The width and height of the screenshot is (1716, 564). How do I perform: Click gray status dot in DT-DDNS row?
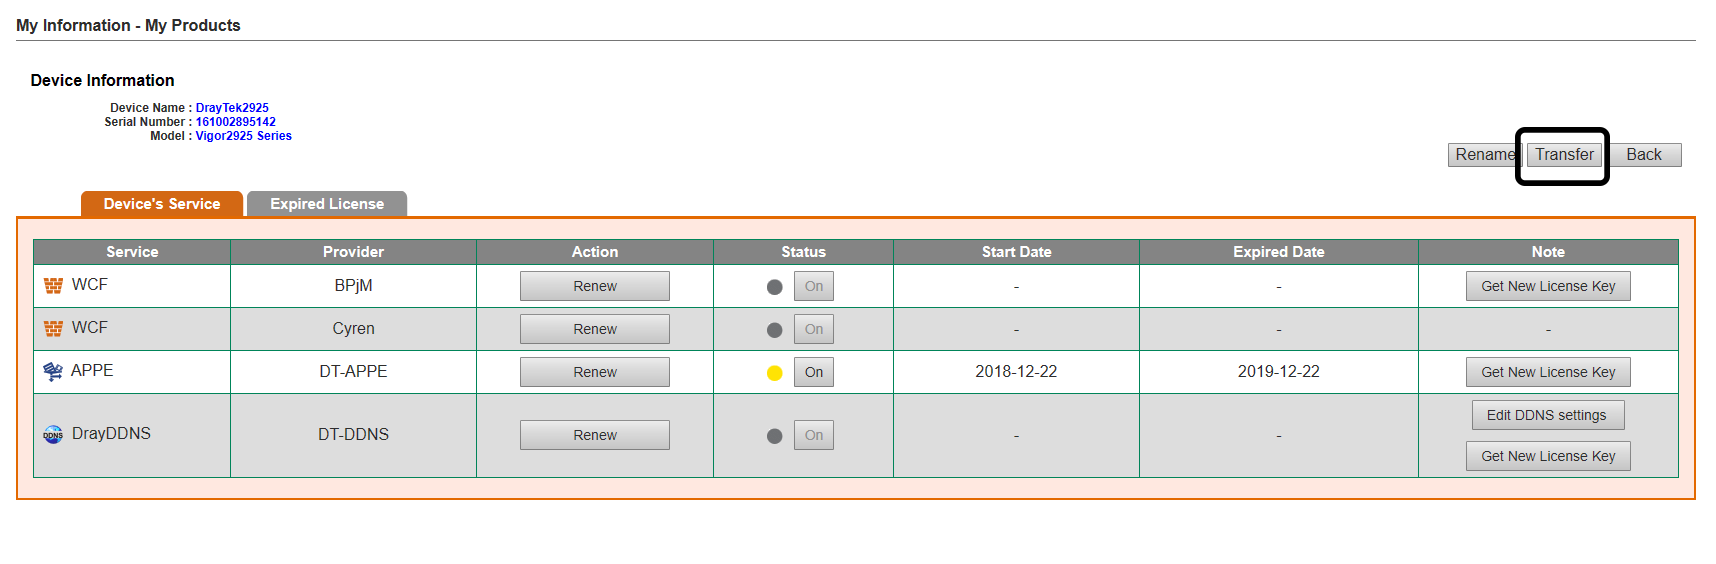(774, 436)
